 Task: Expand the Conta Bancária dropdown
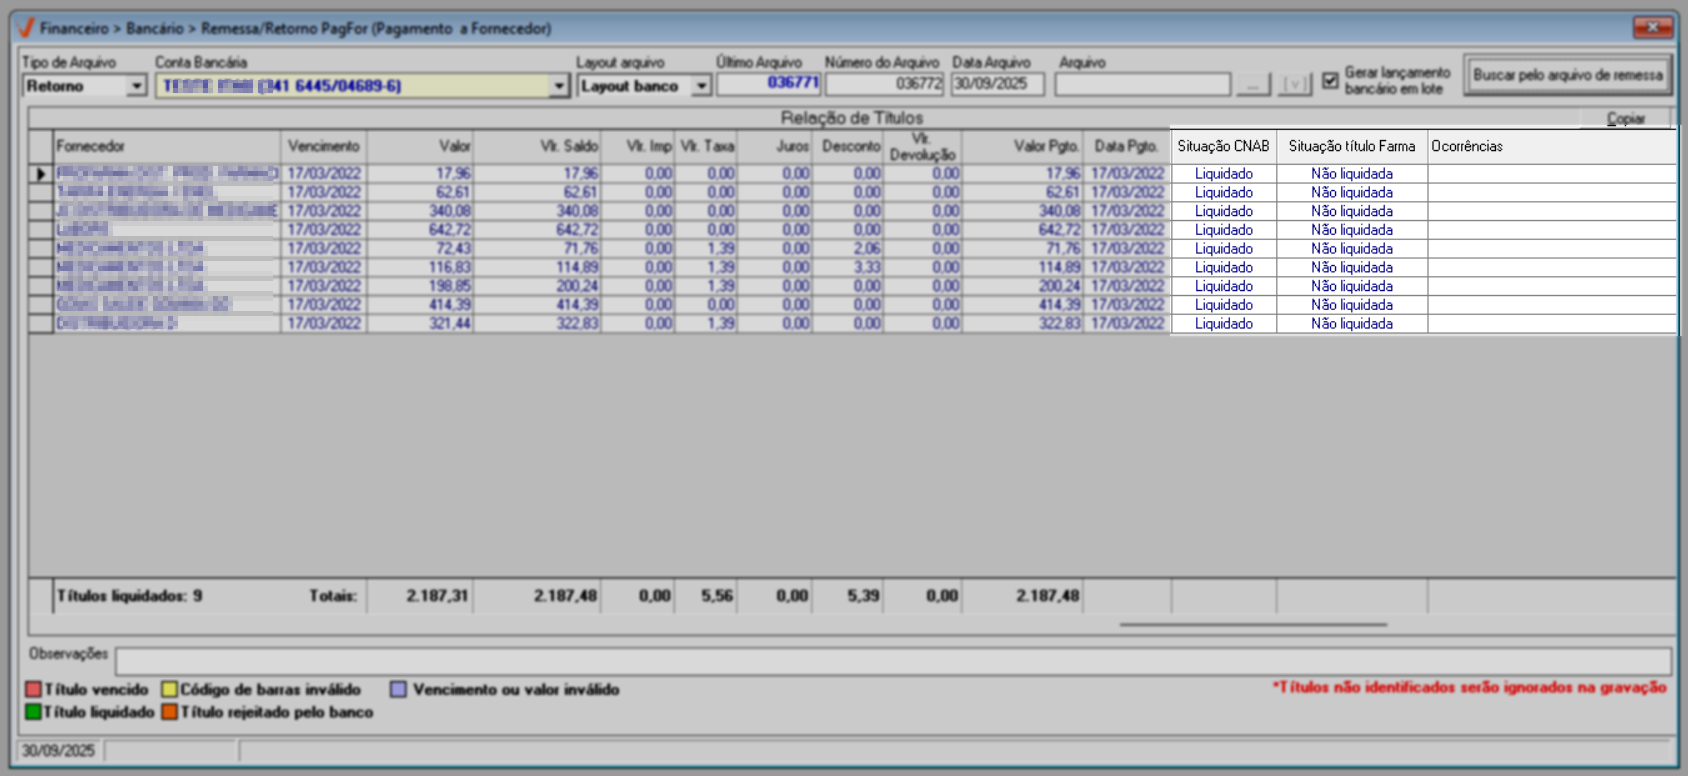(559, 87)
